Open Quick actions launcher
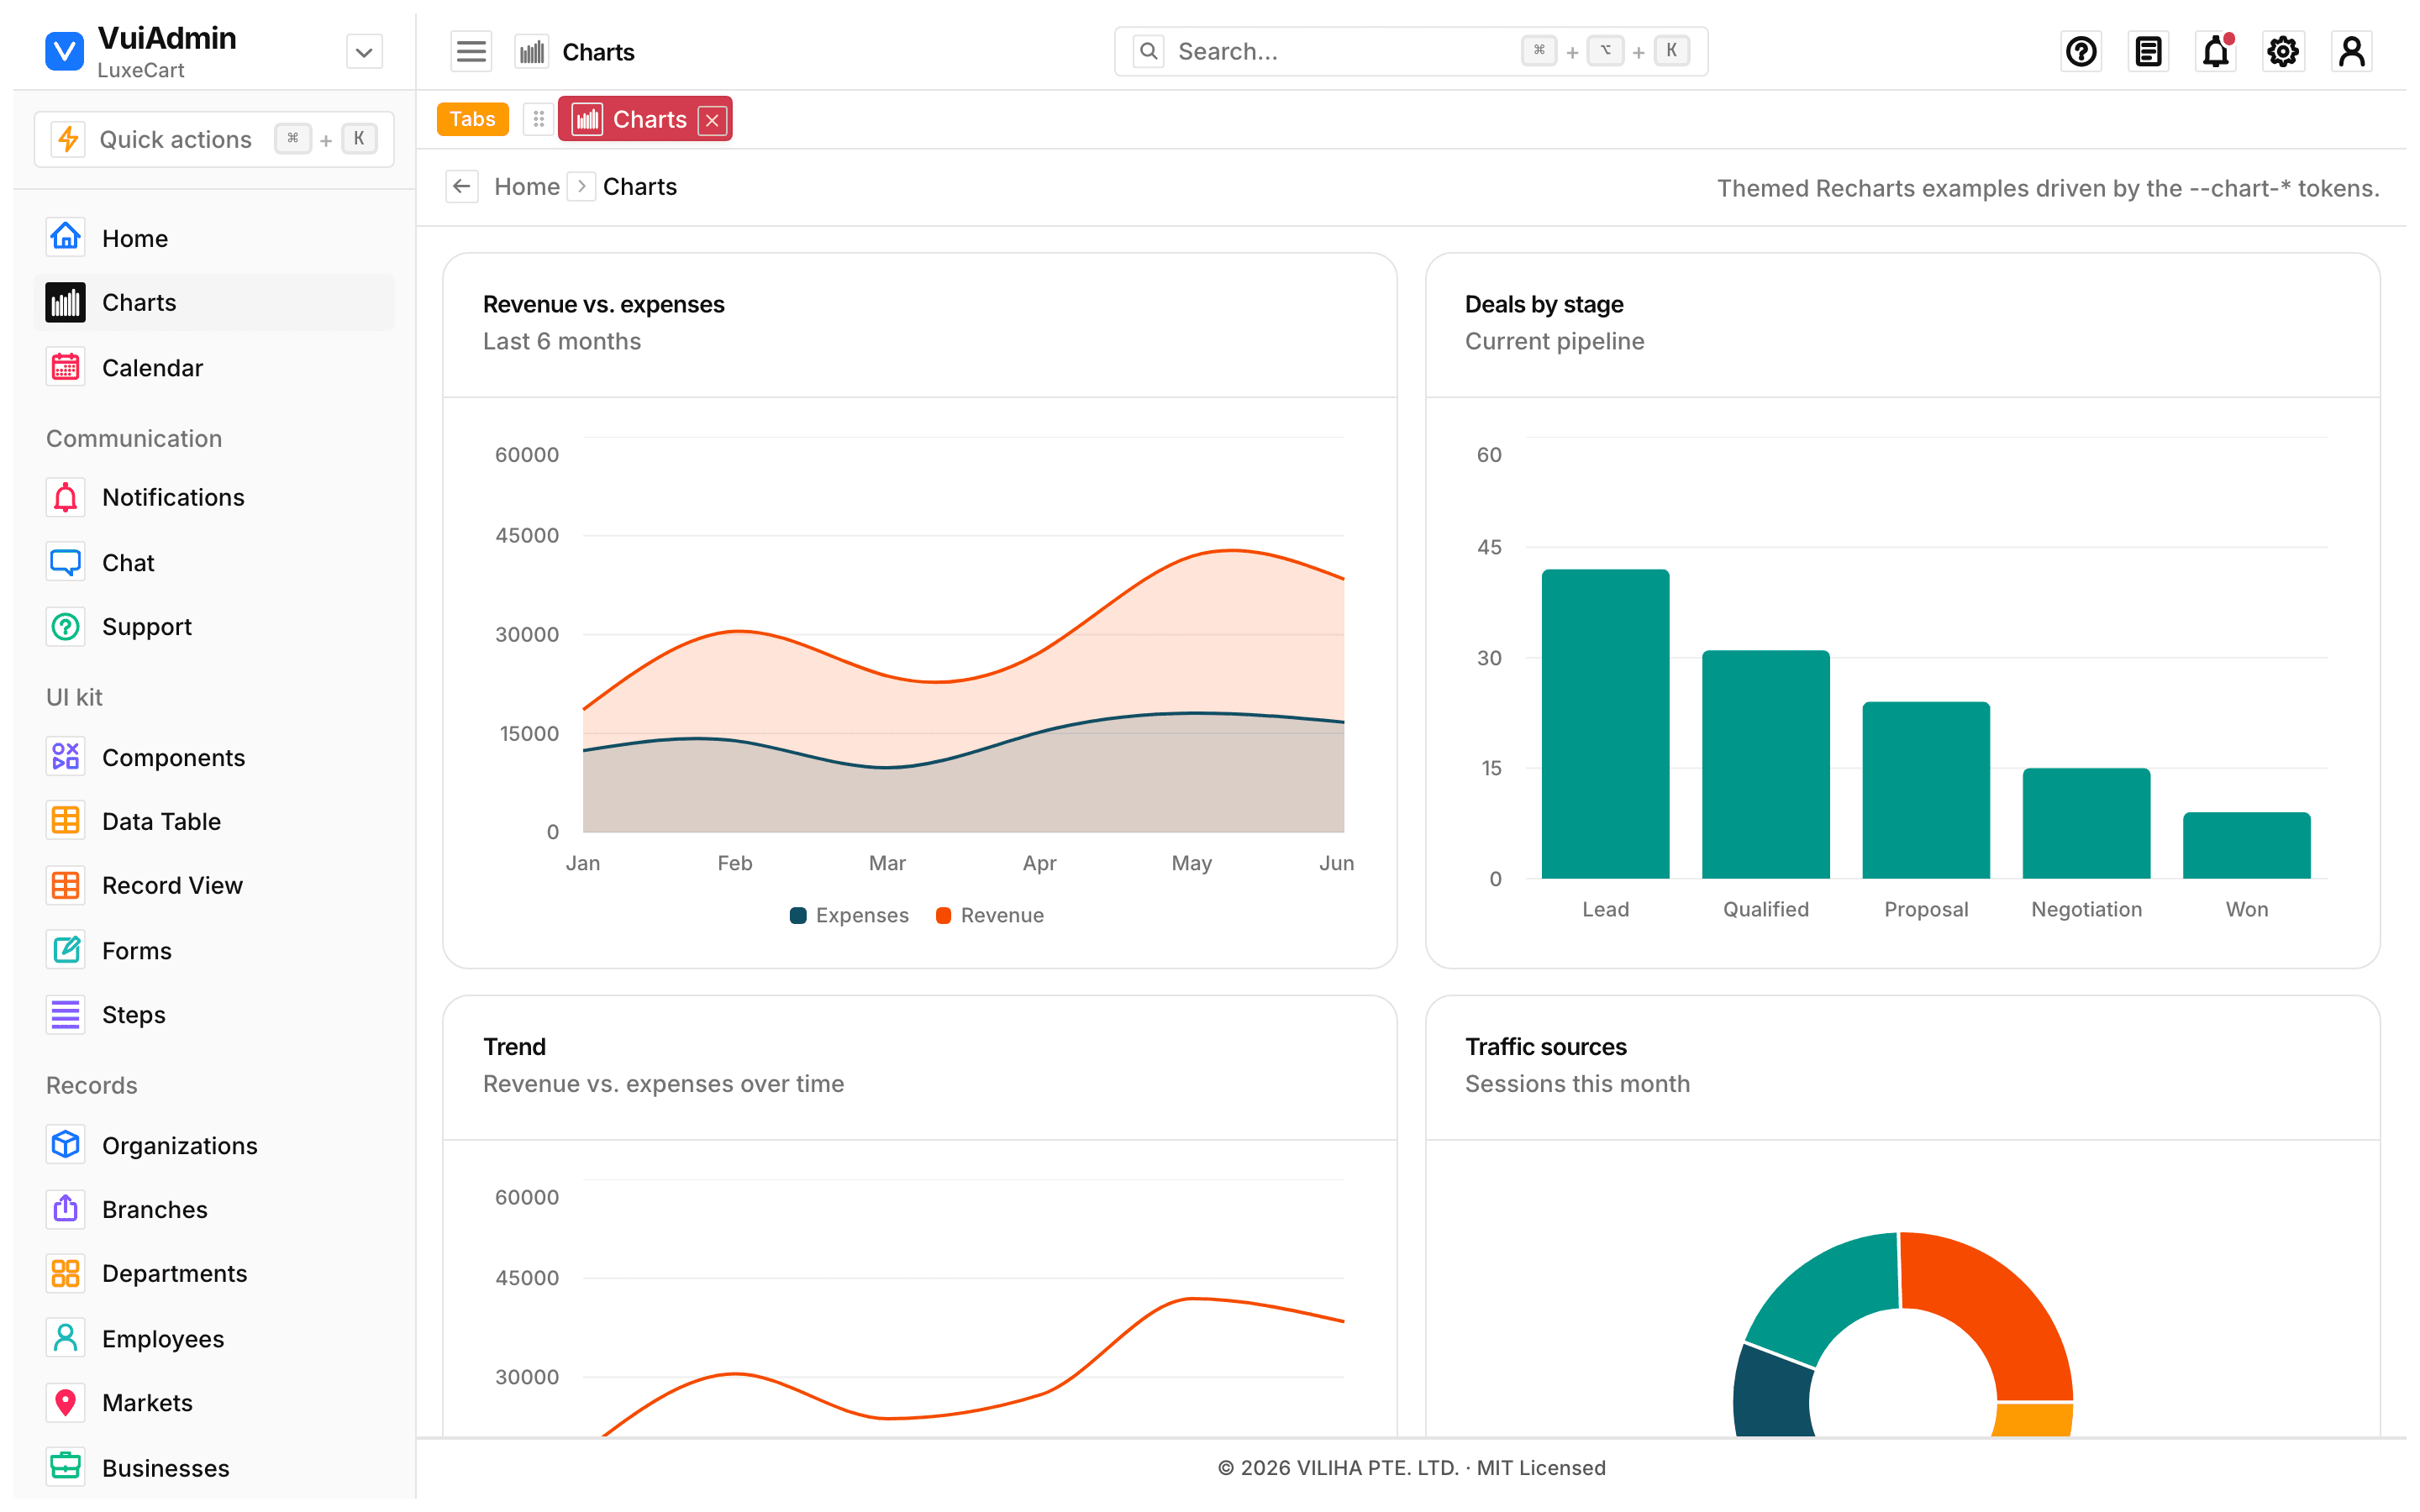 point(214,139)
